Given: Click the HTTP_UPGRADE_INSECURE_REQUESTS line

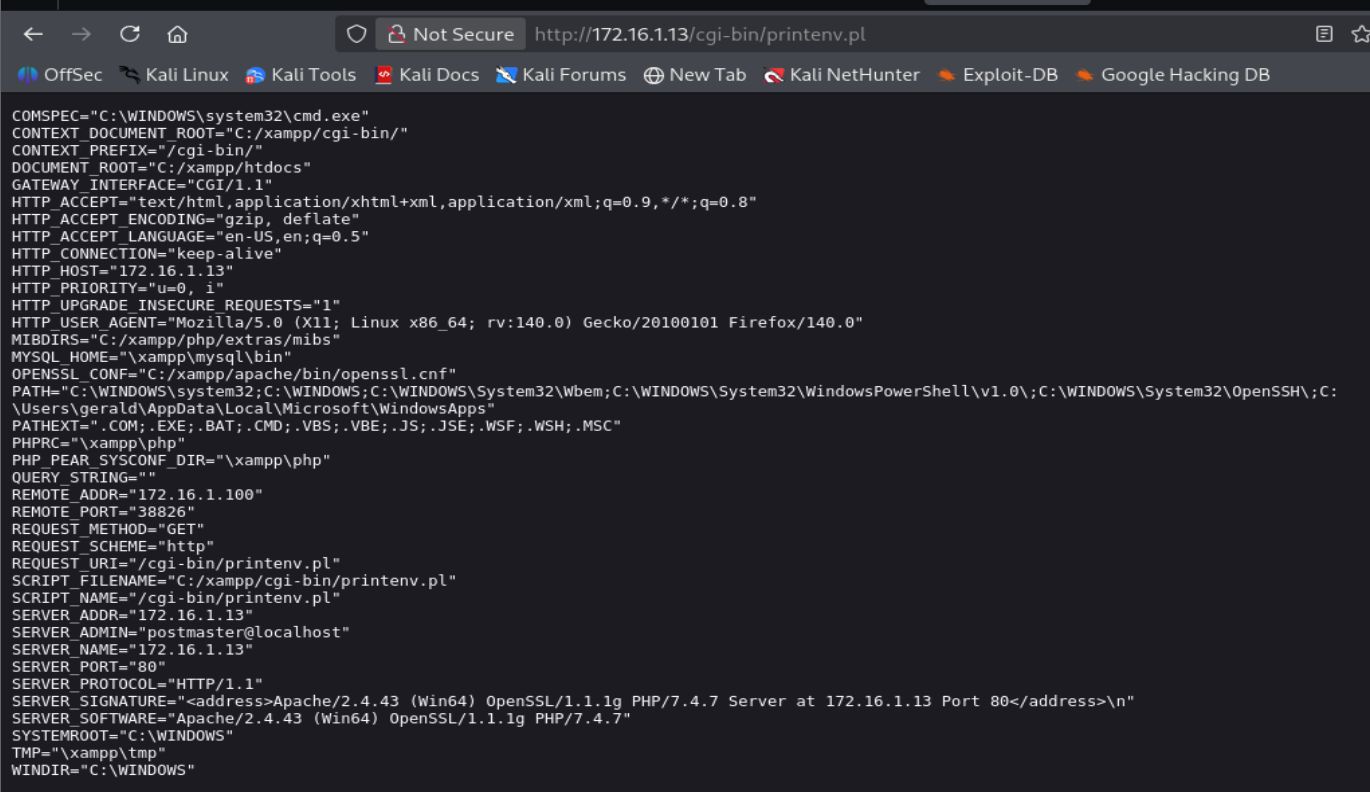Looking at the screenshot, I should 176,304.
